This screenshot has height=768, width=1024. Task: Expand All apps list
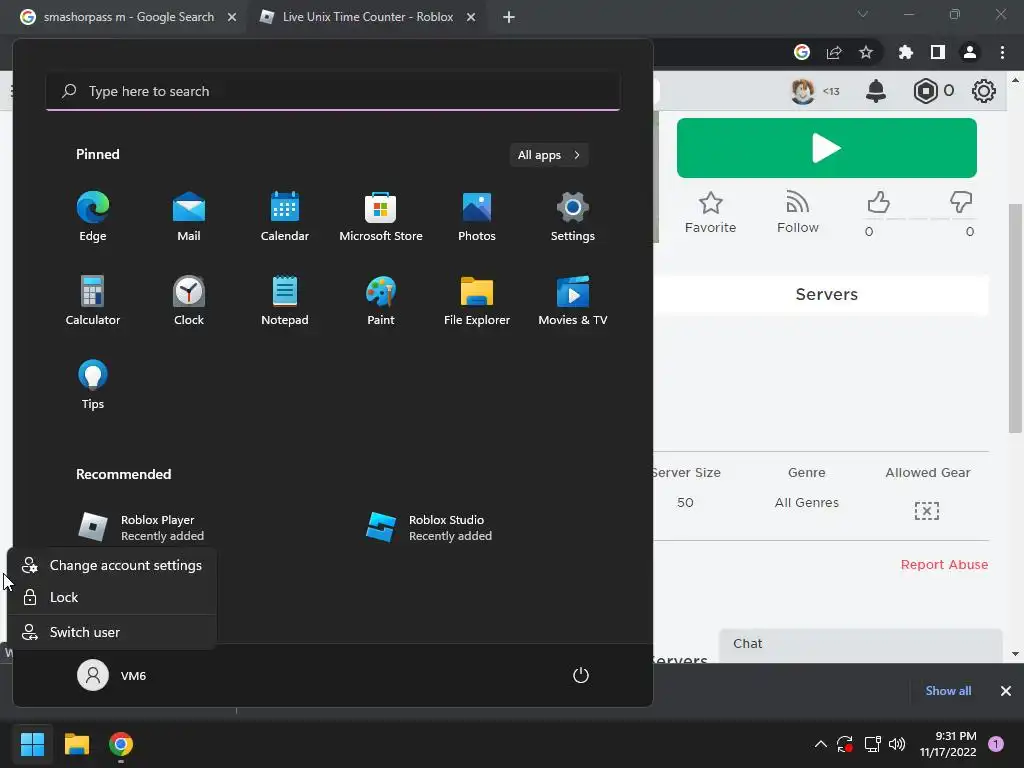coord(549,155)
